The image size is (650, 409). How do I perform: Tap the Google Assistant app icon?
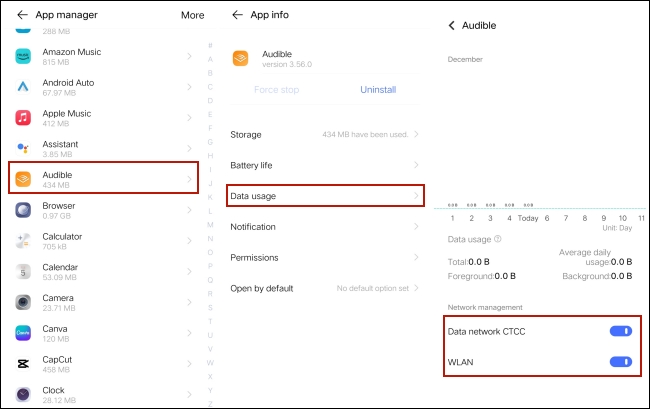pyautogui.click(x=23, y=148)
